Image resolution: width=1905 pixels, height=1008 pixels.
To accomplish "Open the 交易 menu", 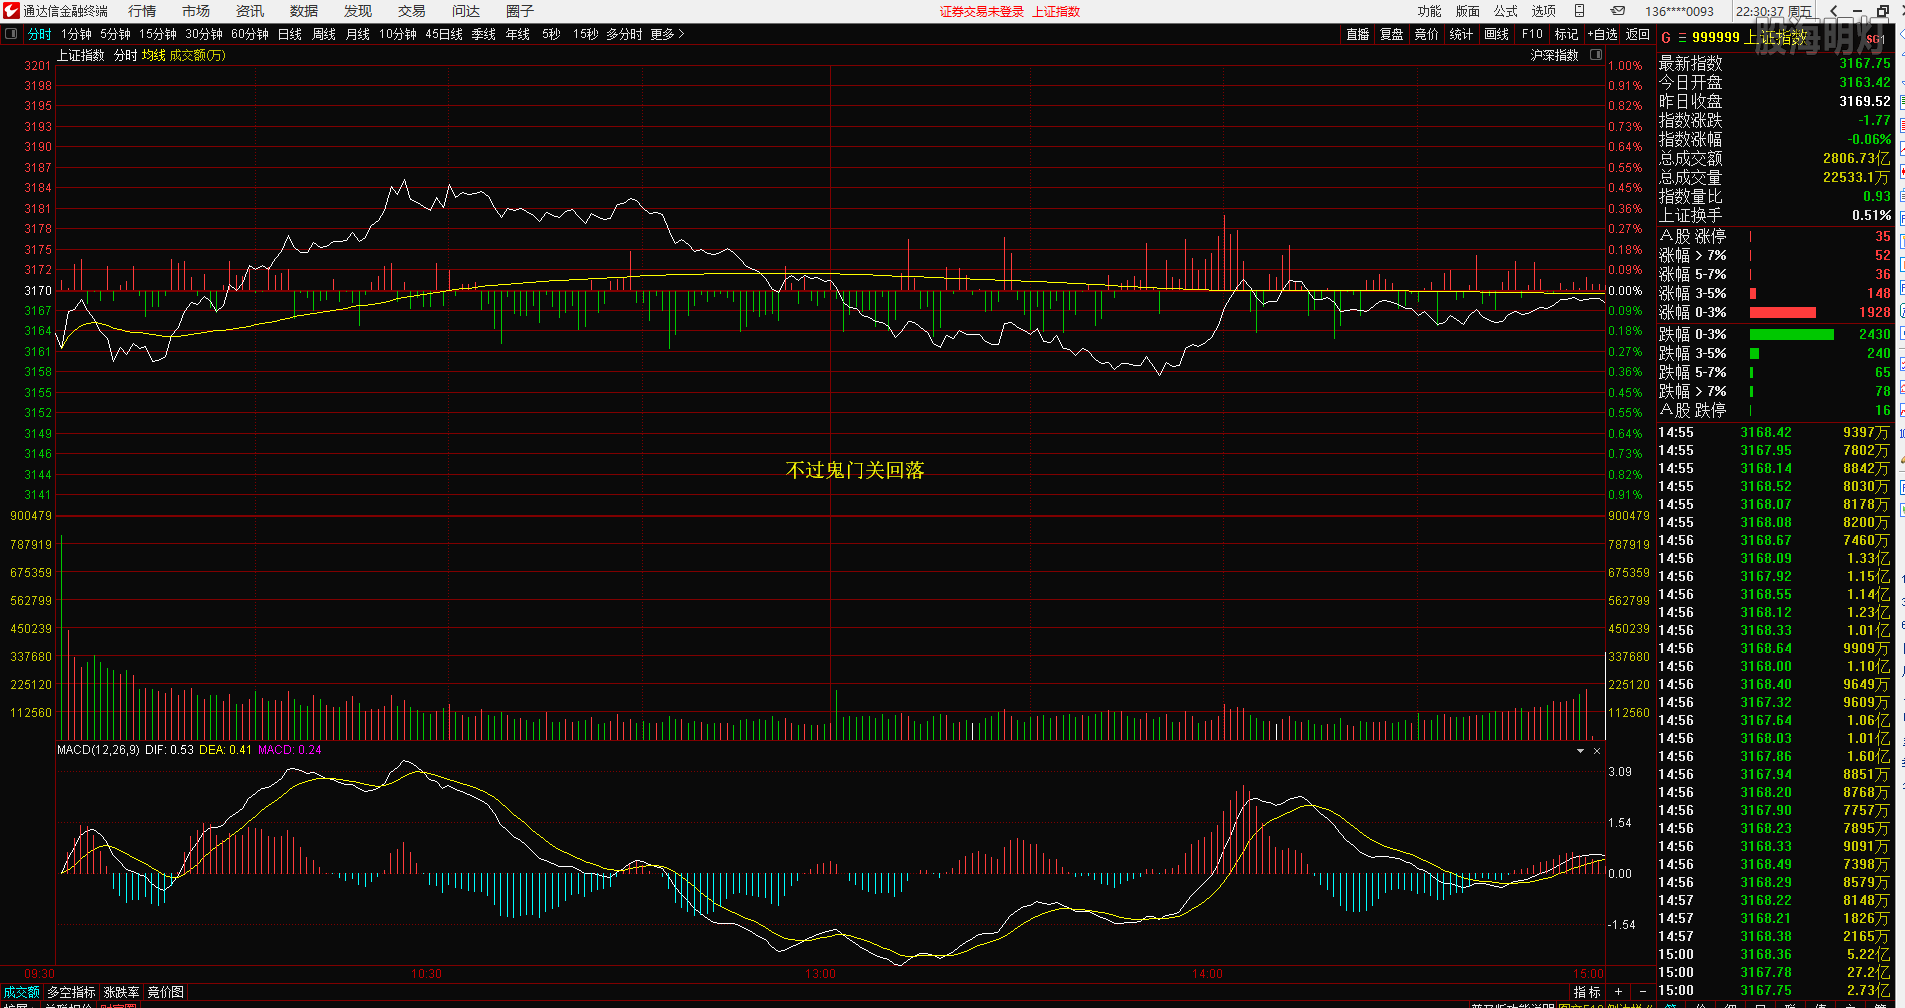I will [412, 11].
